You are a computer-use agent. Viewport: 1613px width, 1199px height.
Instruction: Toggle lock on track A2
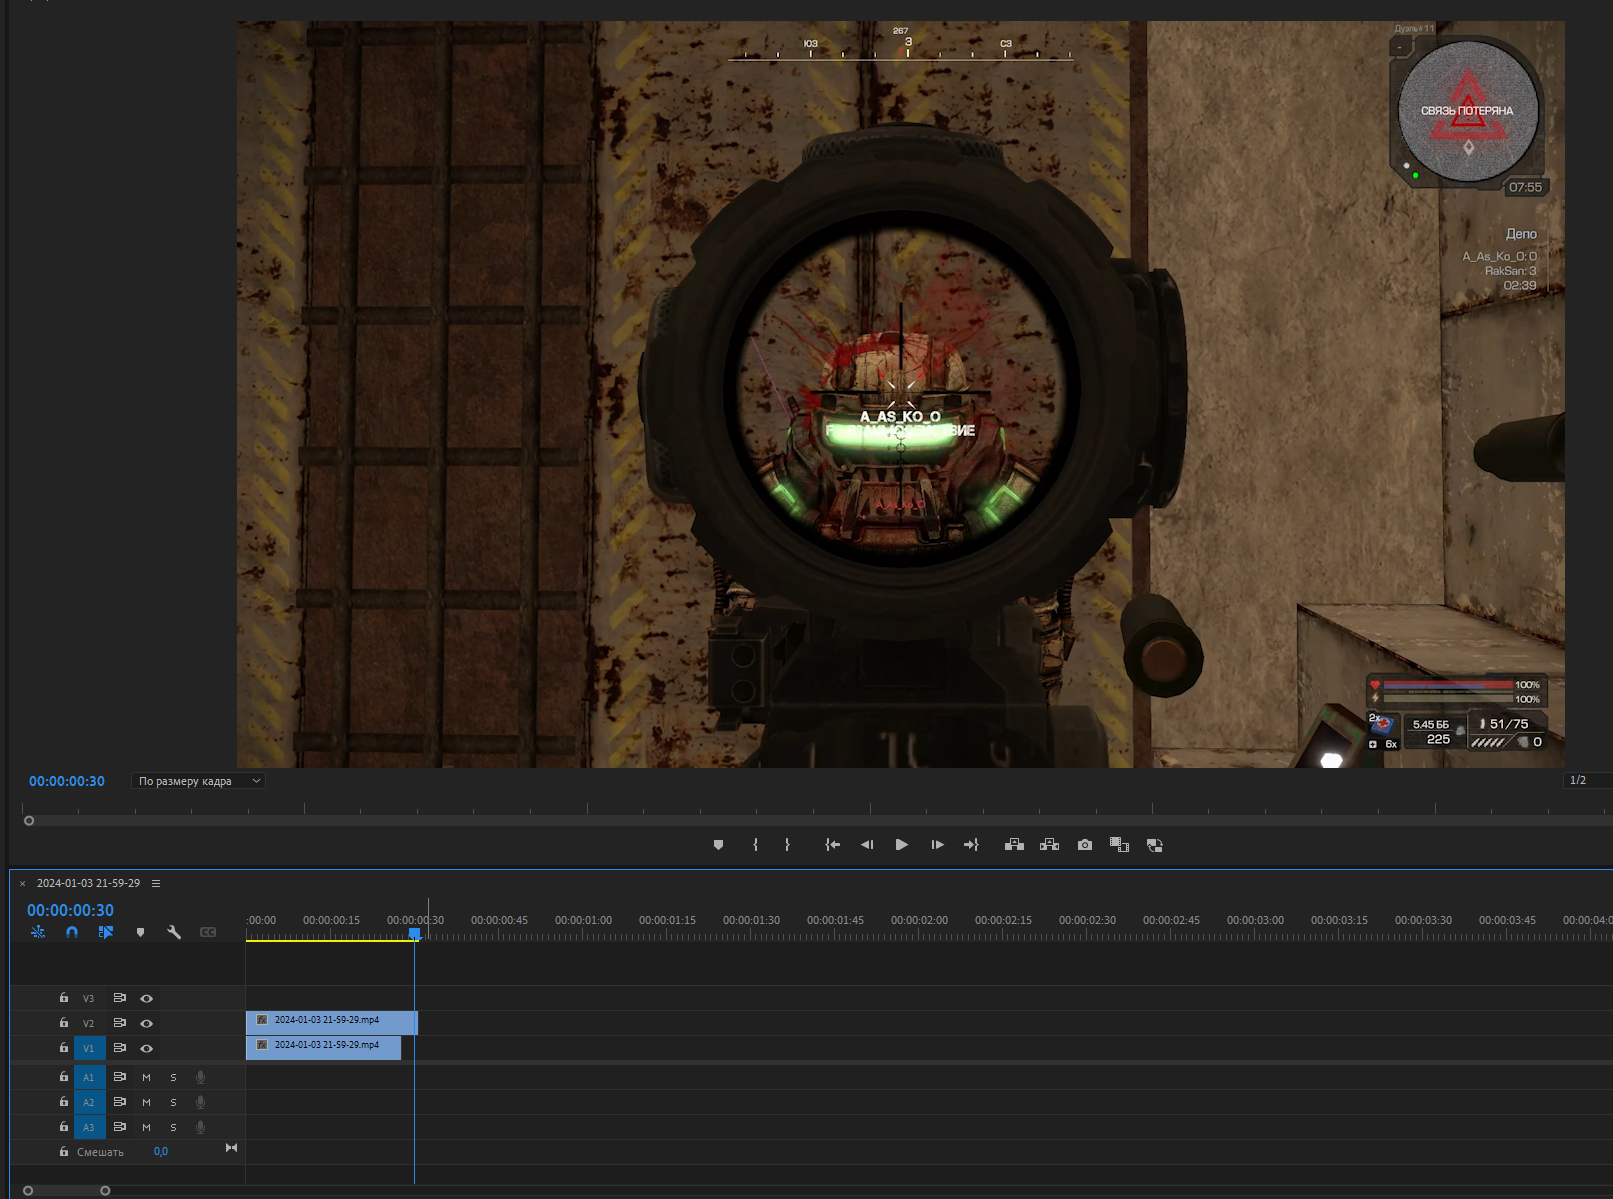[x=64, y=1102]
